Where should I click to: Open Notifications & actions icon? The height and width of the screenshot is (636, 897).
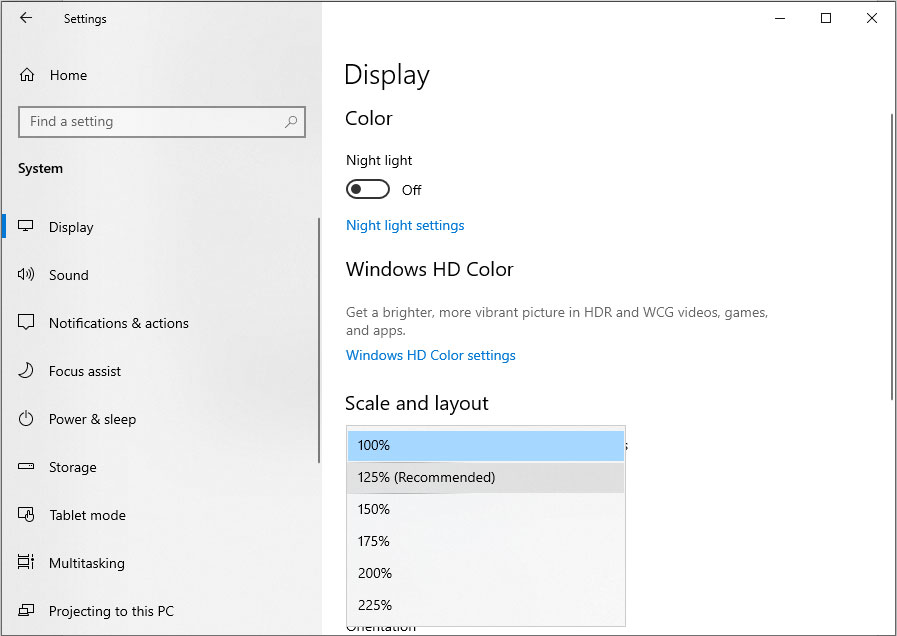pos(27,323)
